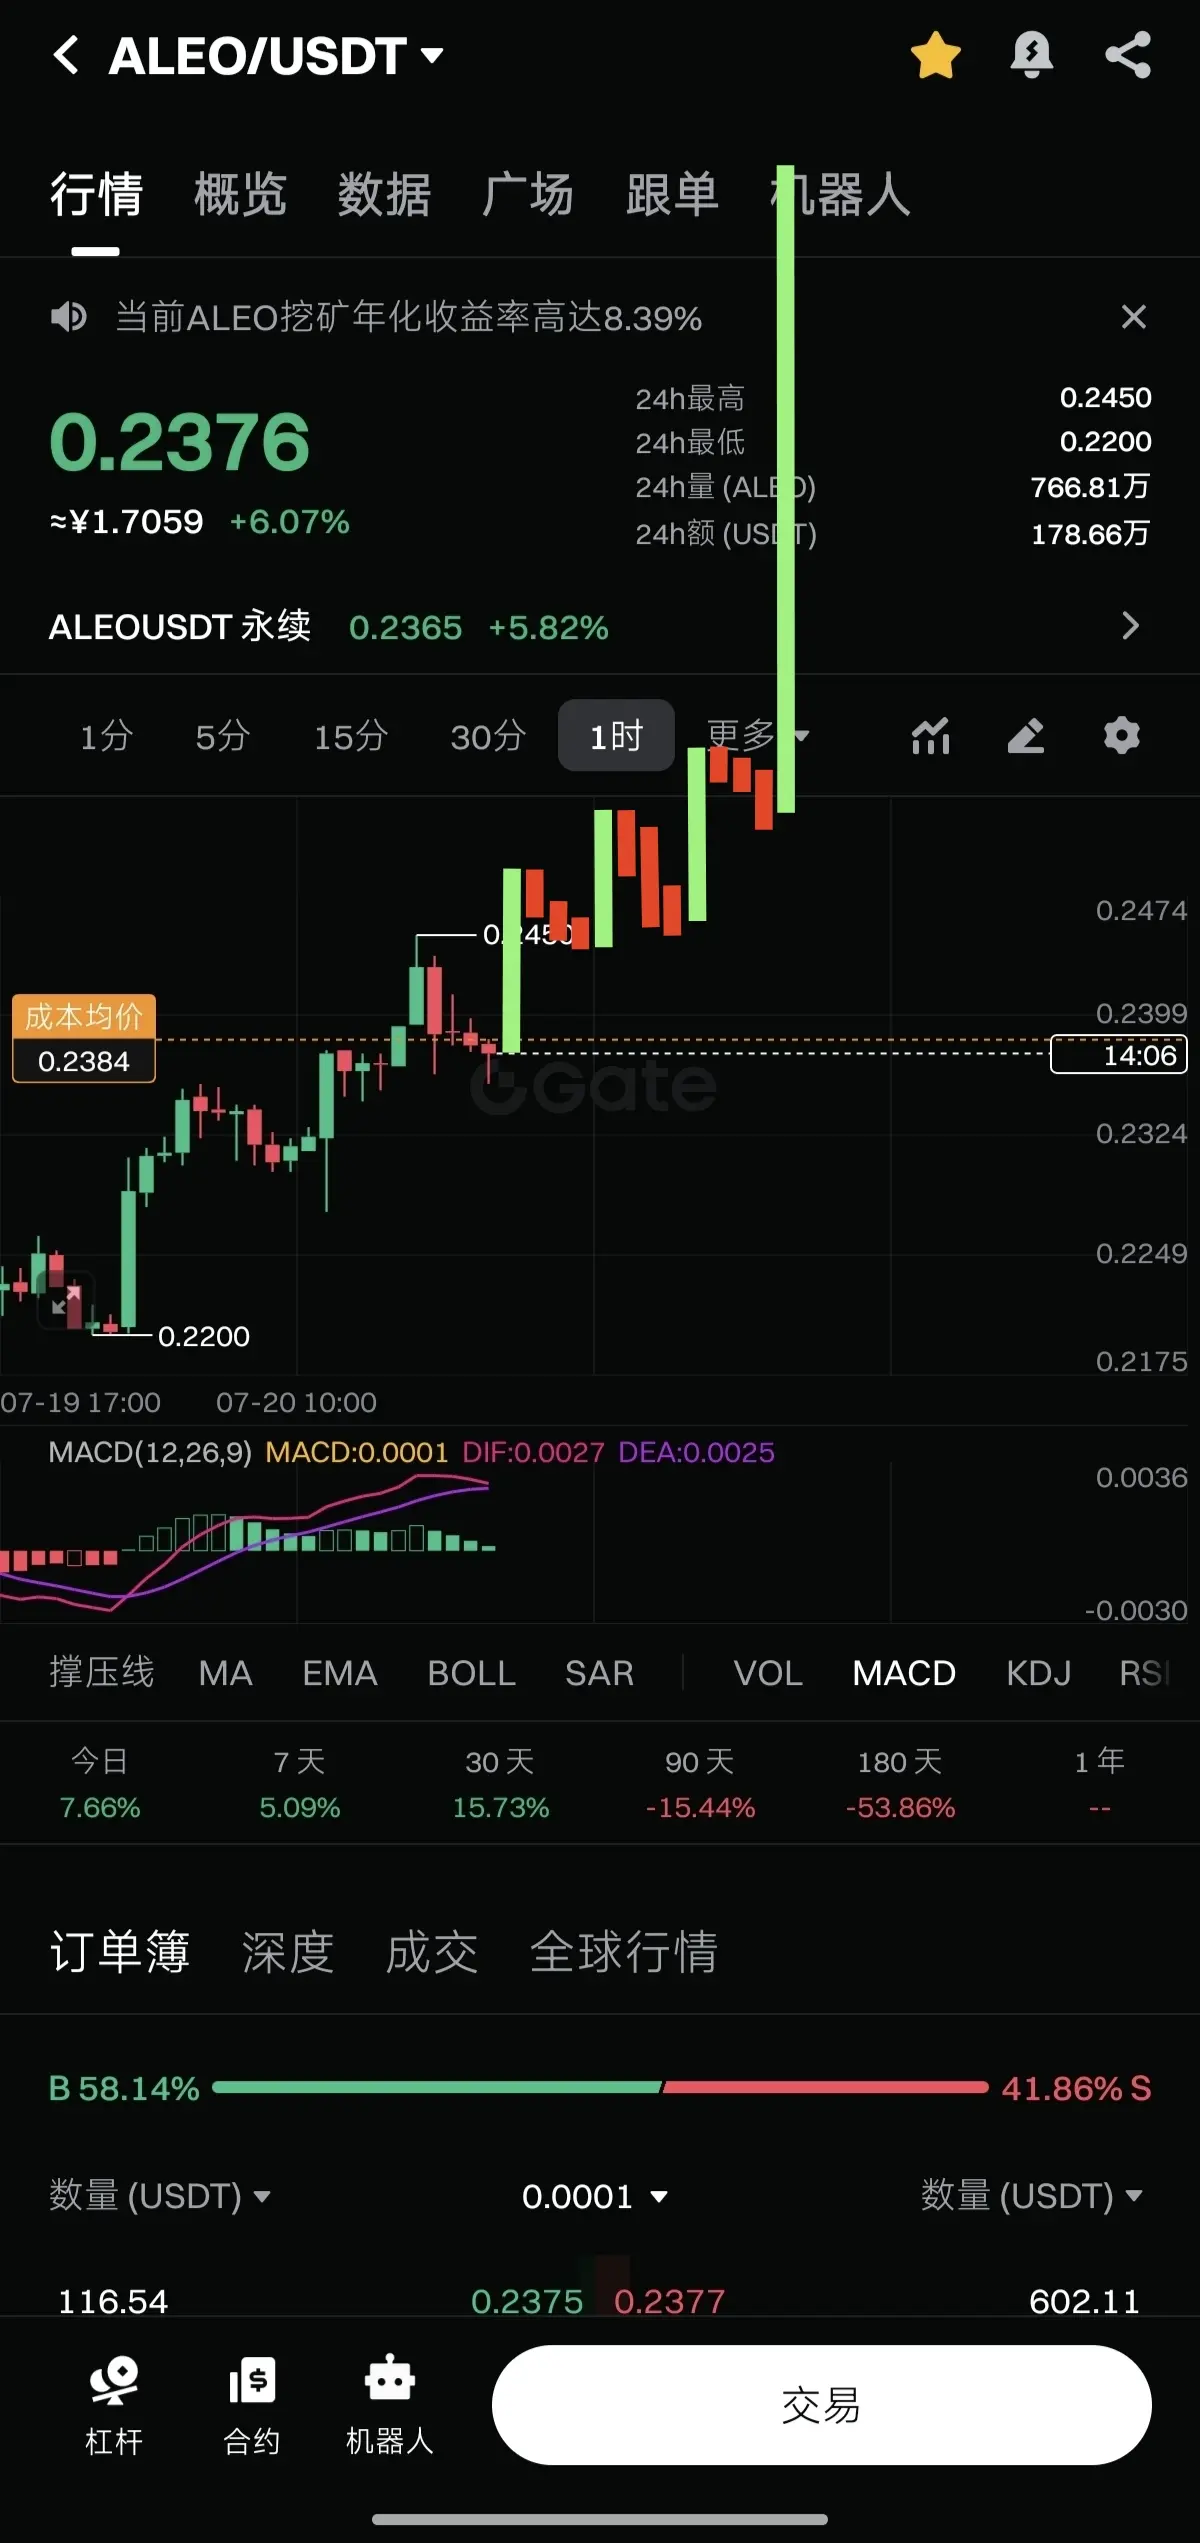Open chart settings gear
This screenshot has width=1200, height=2543.
pyautogui.click(x=1121, y=736)
